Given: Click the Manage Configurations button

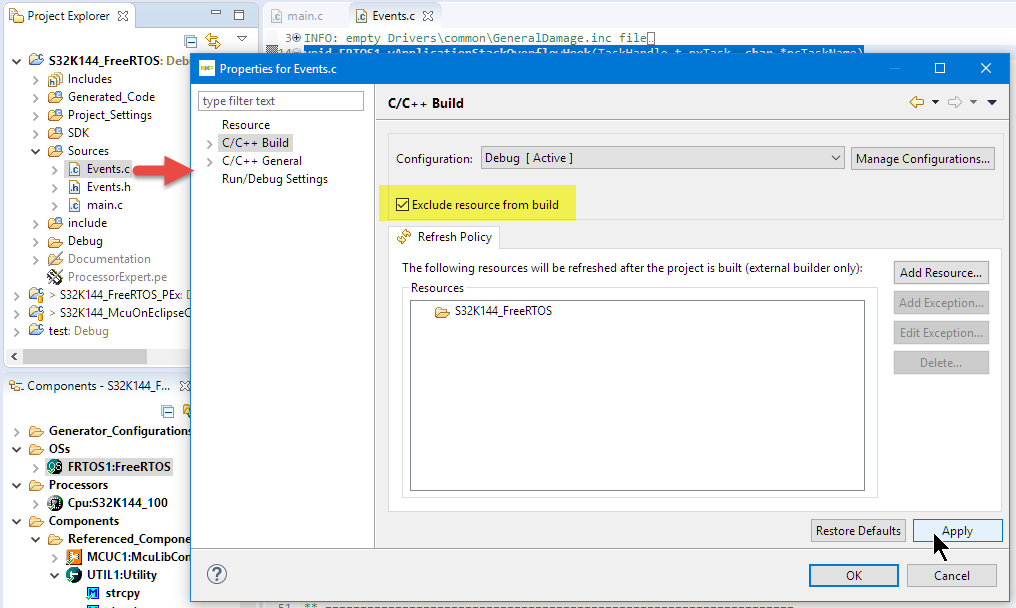Looking at the screenshot, I should [923, 158].
